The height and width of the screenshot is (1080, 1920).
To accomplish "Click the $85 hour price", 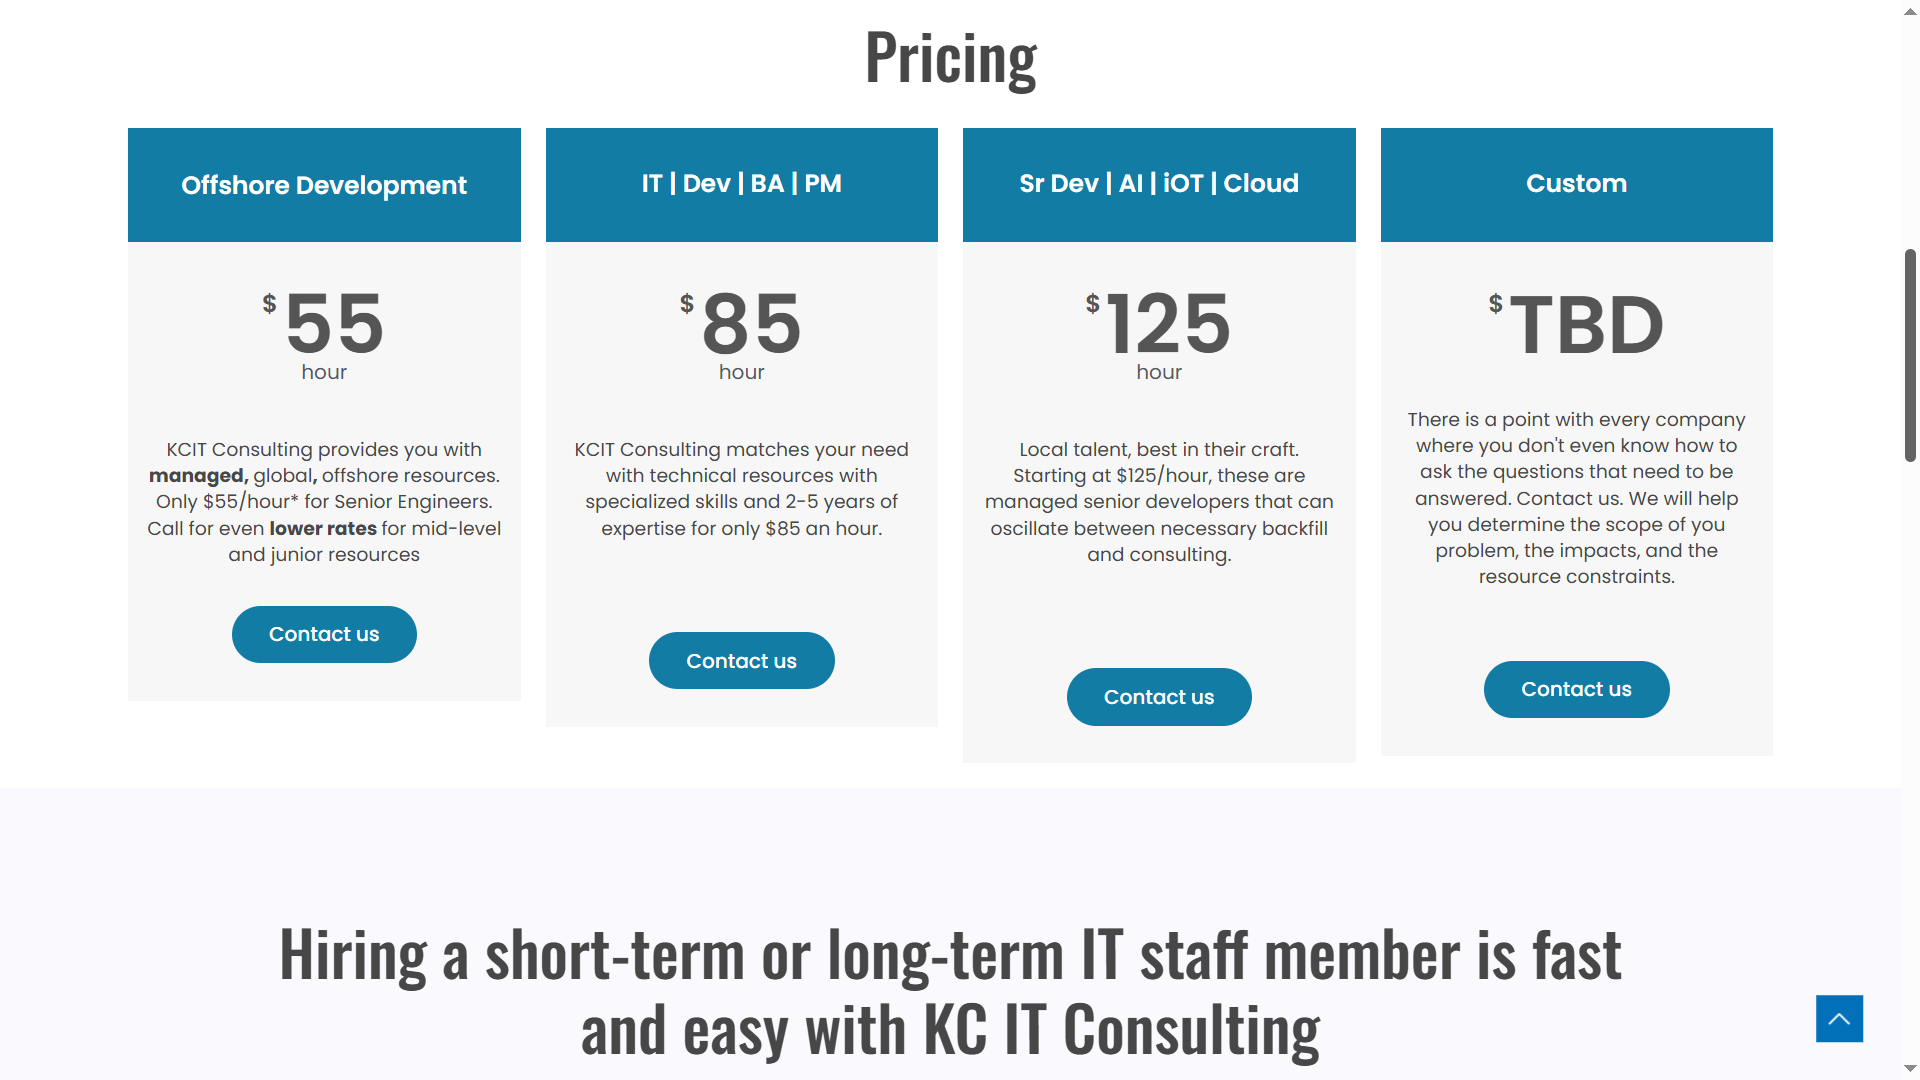I will tap(741, 334).
